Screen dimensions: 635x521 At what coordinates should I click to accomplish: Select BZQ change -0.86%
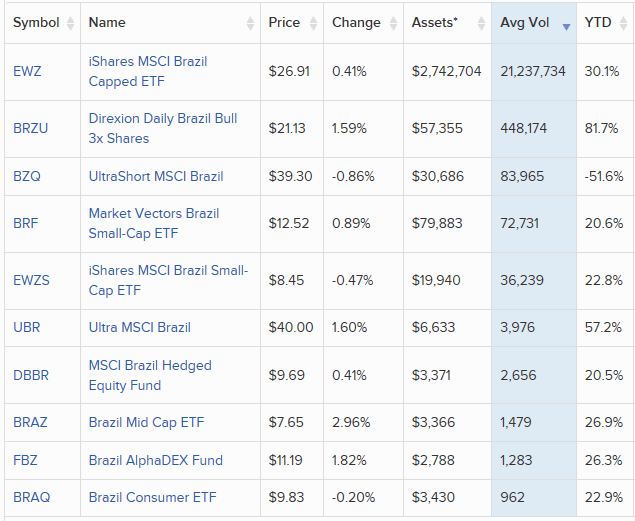[353, 176]
